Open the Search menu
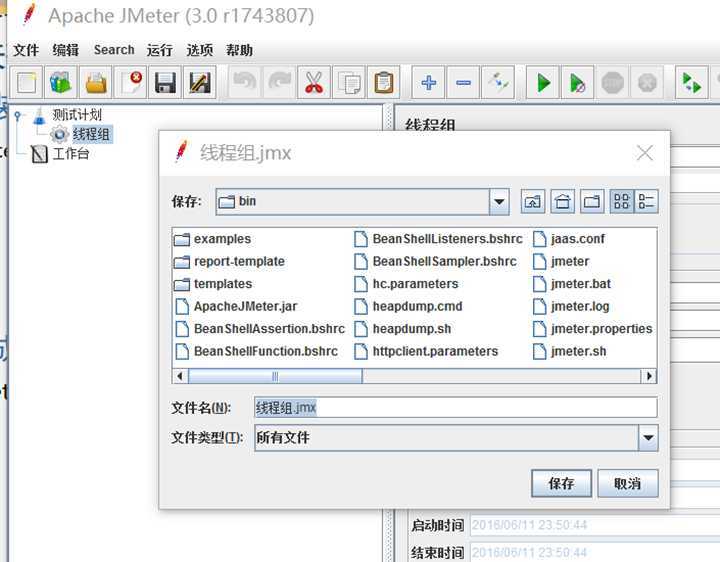This screenshot has width=720, height=562. [x=114, y=50]
